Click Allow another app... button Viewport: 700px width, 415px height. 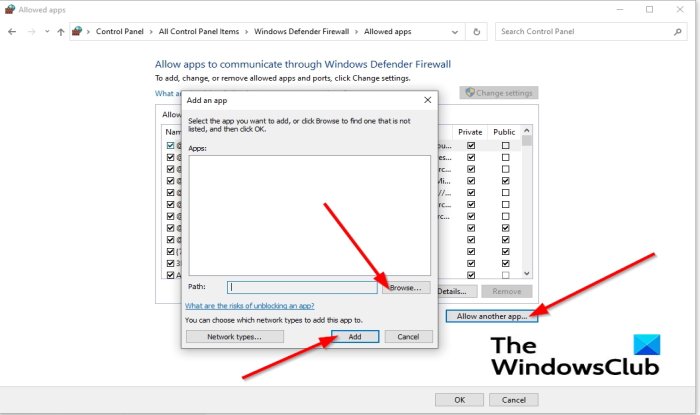492,316
